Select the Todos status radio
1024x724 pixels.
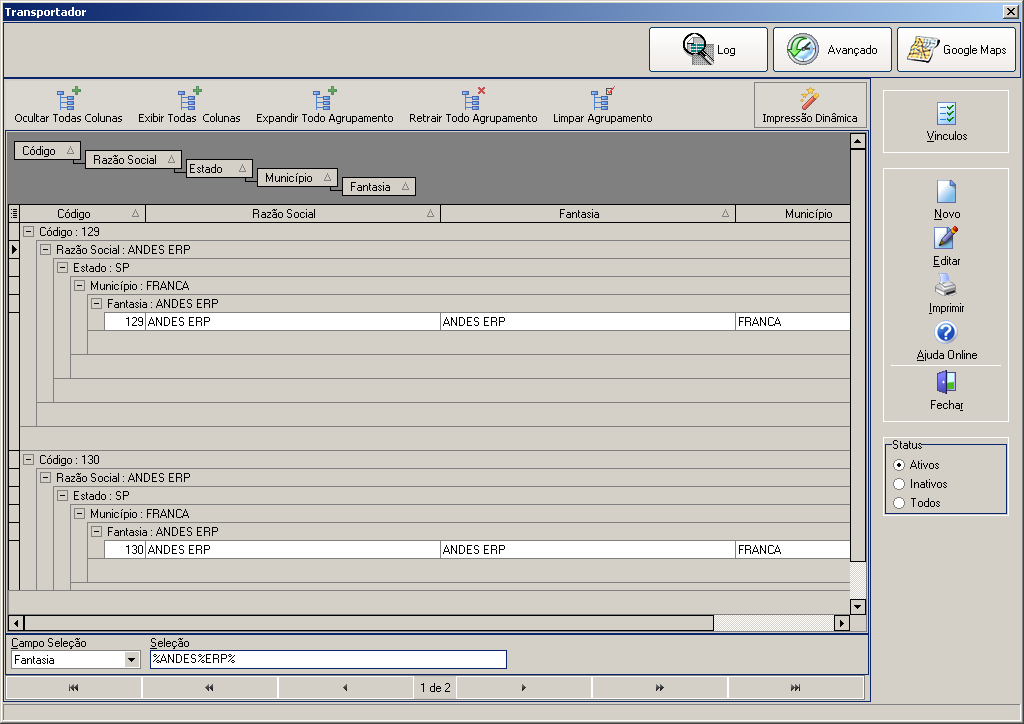coord(899,503)
